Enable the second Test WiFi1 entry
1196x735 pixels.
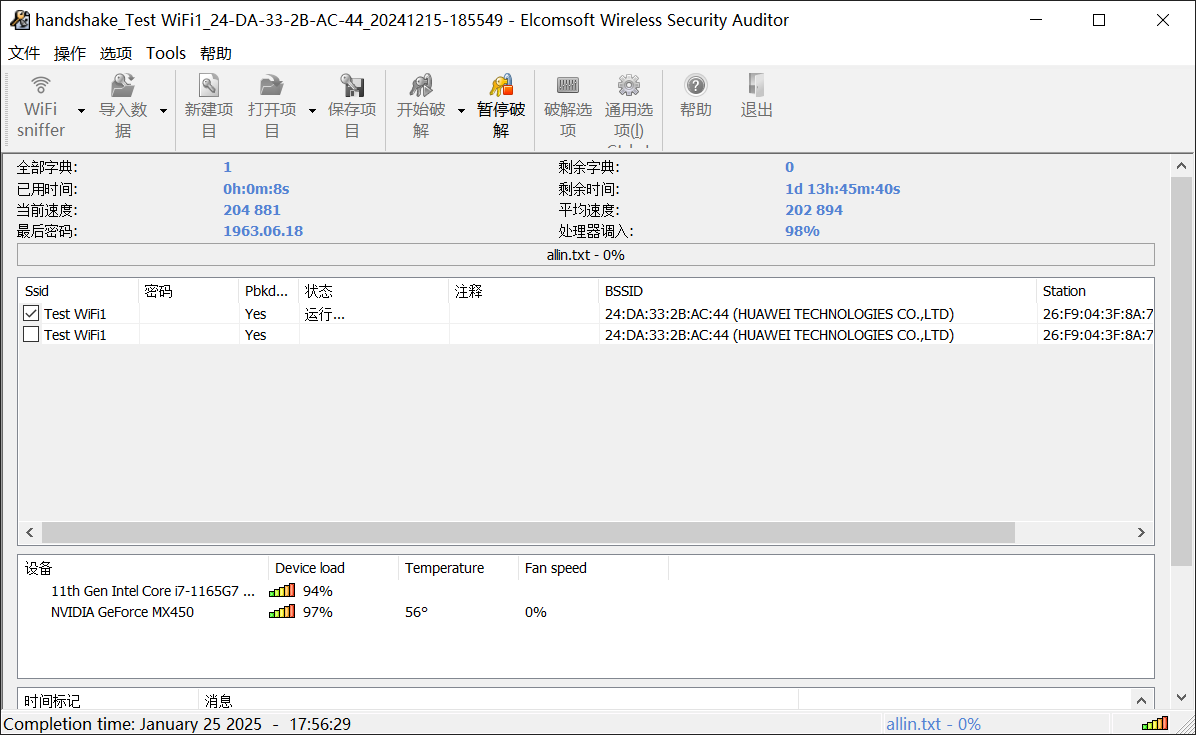30,334
